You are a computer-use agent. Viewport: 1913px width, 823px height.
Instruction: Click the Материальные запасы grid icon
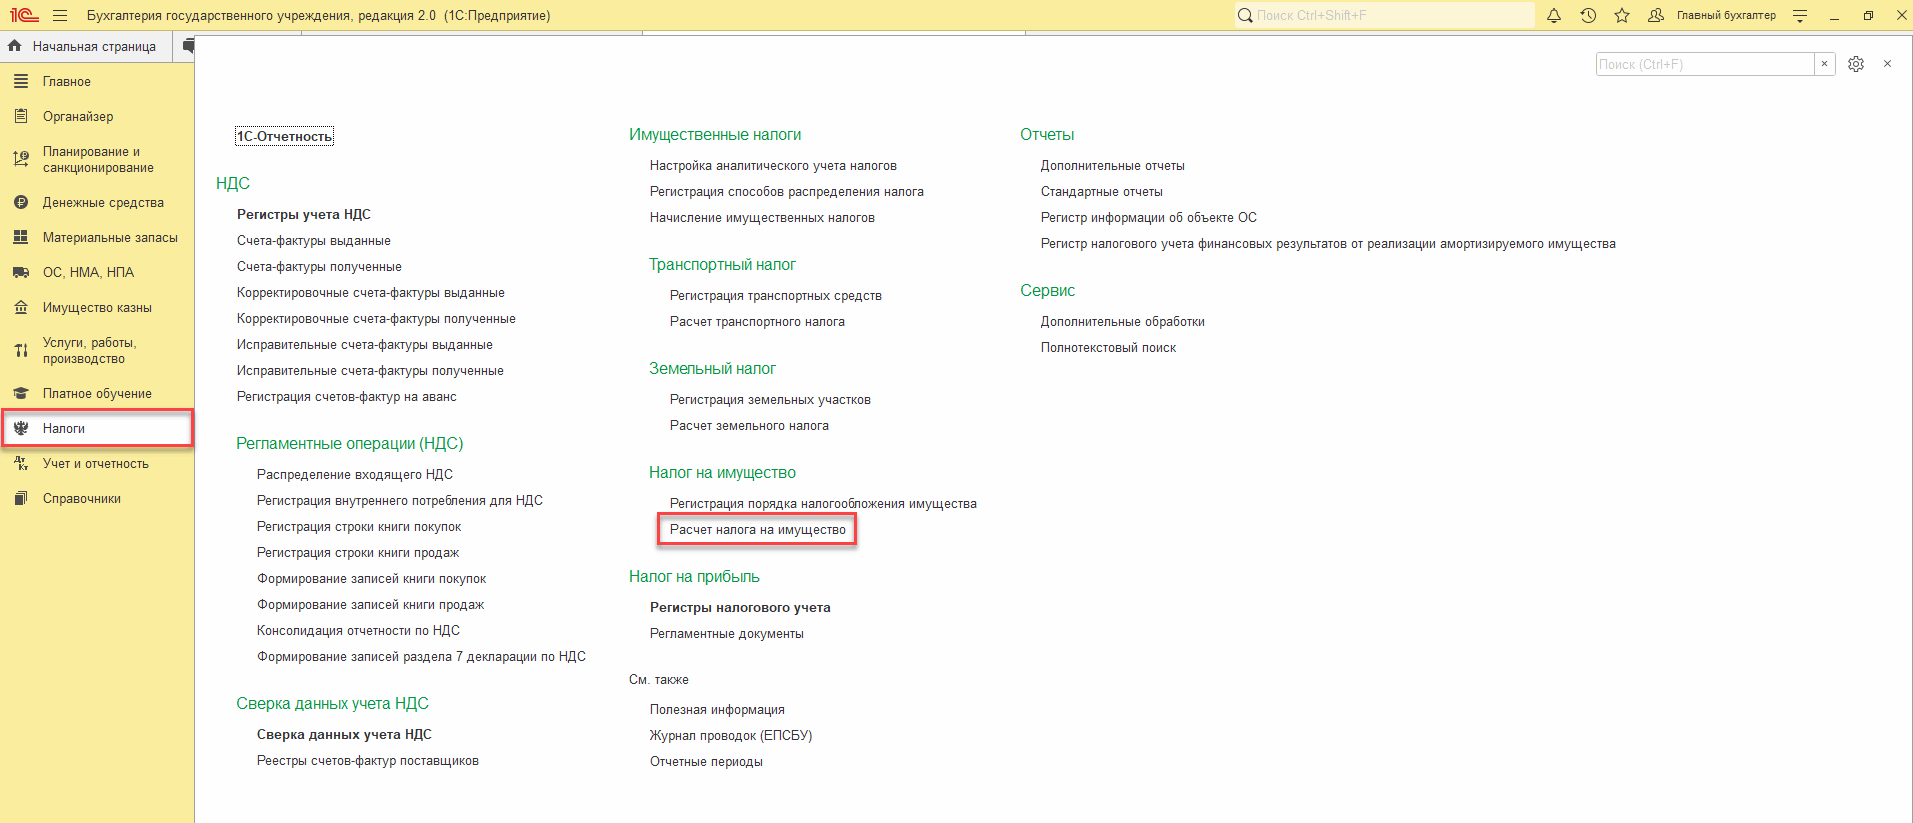[21, 237]
